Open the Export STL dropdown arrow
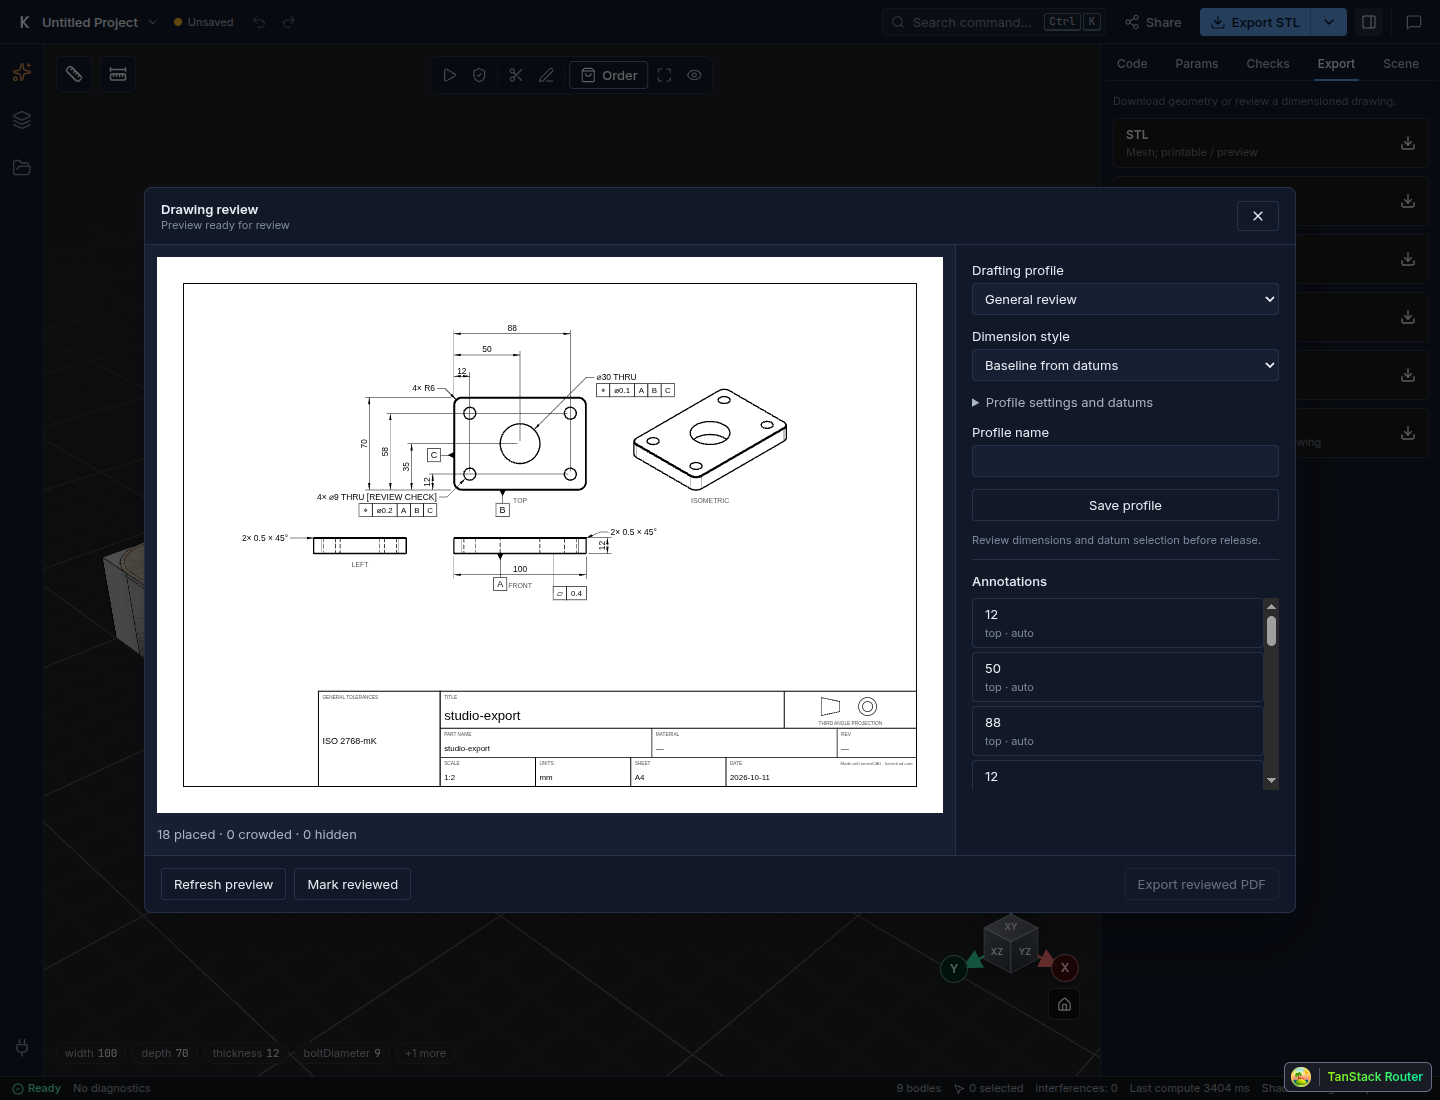Image resolution: width=1440 pixels, height=1100 pixels. (x=1329, y=22)
